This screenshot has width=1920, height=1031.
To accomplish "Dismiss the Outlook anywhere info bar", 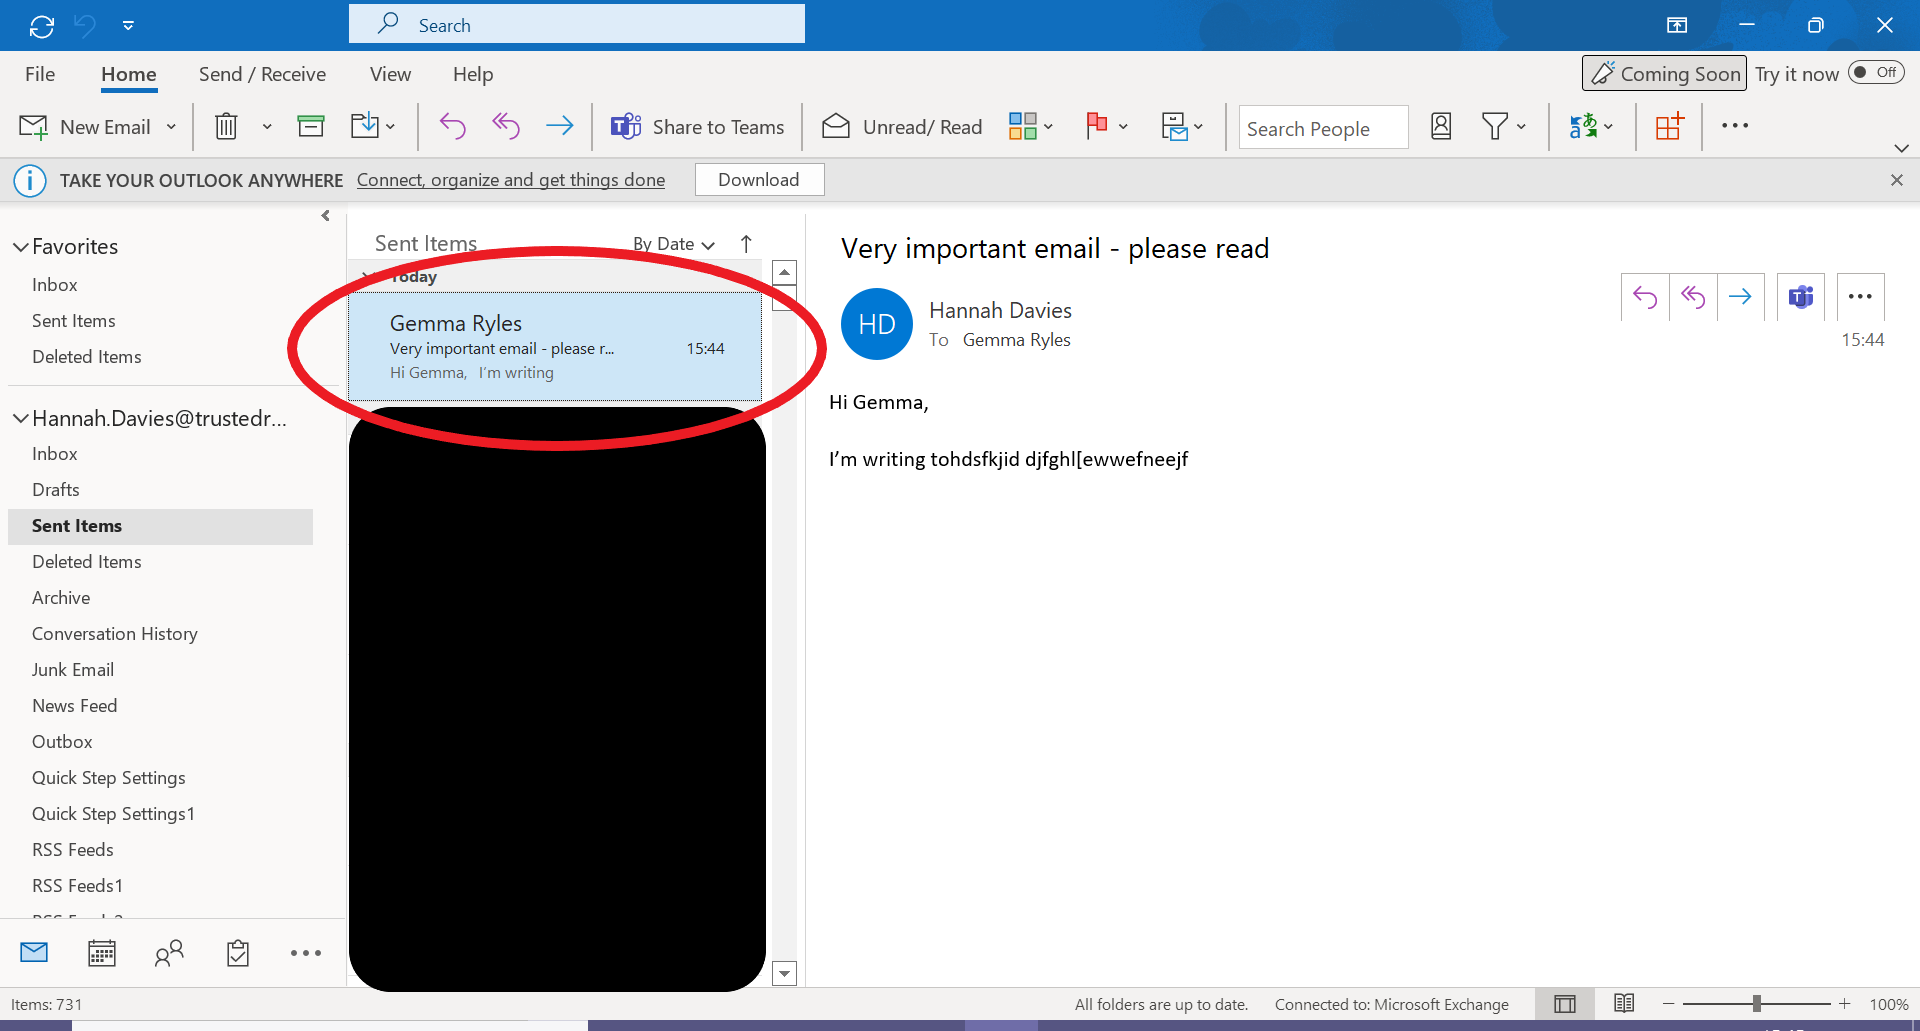I will (x=1897, y=180).
